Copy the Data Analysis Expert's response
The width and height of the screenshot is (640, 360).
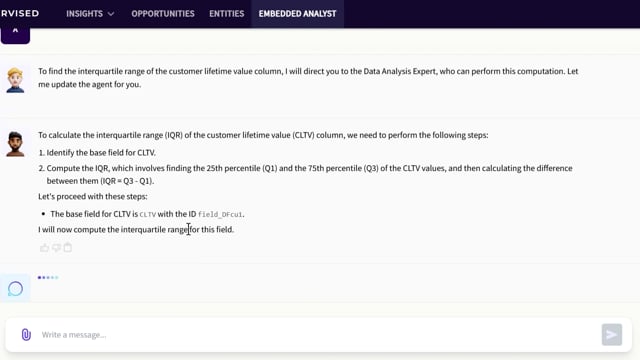[x=68, y=247]
